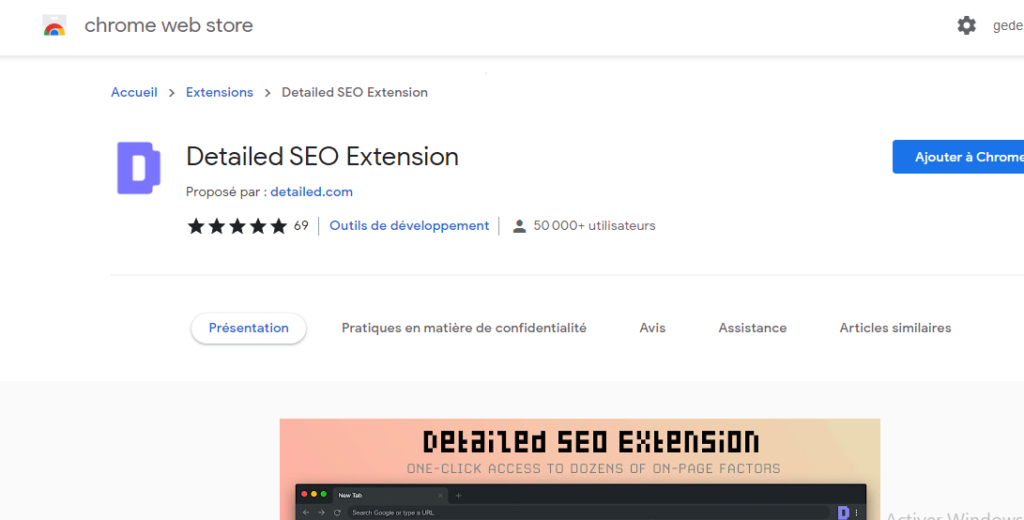The width and height of the screenshot is (1024, 520).
Task: Open the Assistance tab
Action: coord(752,328)
